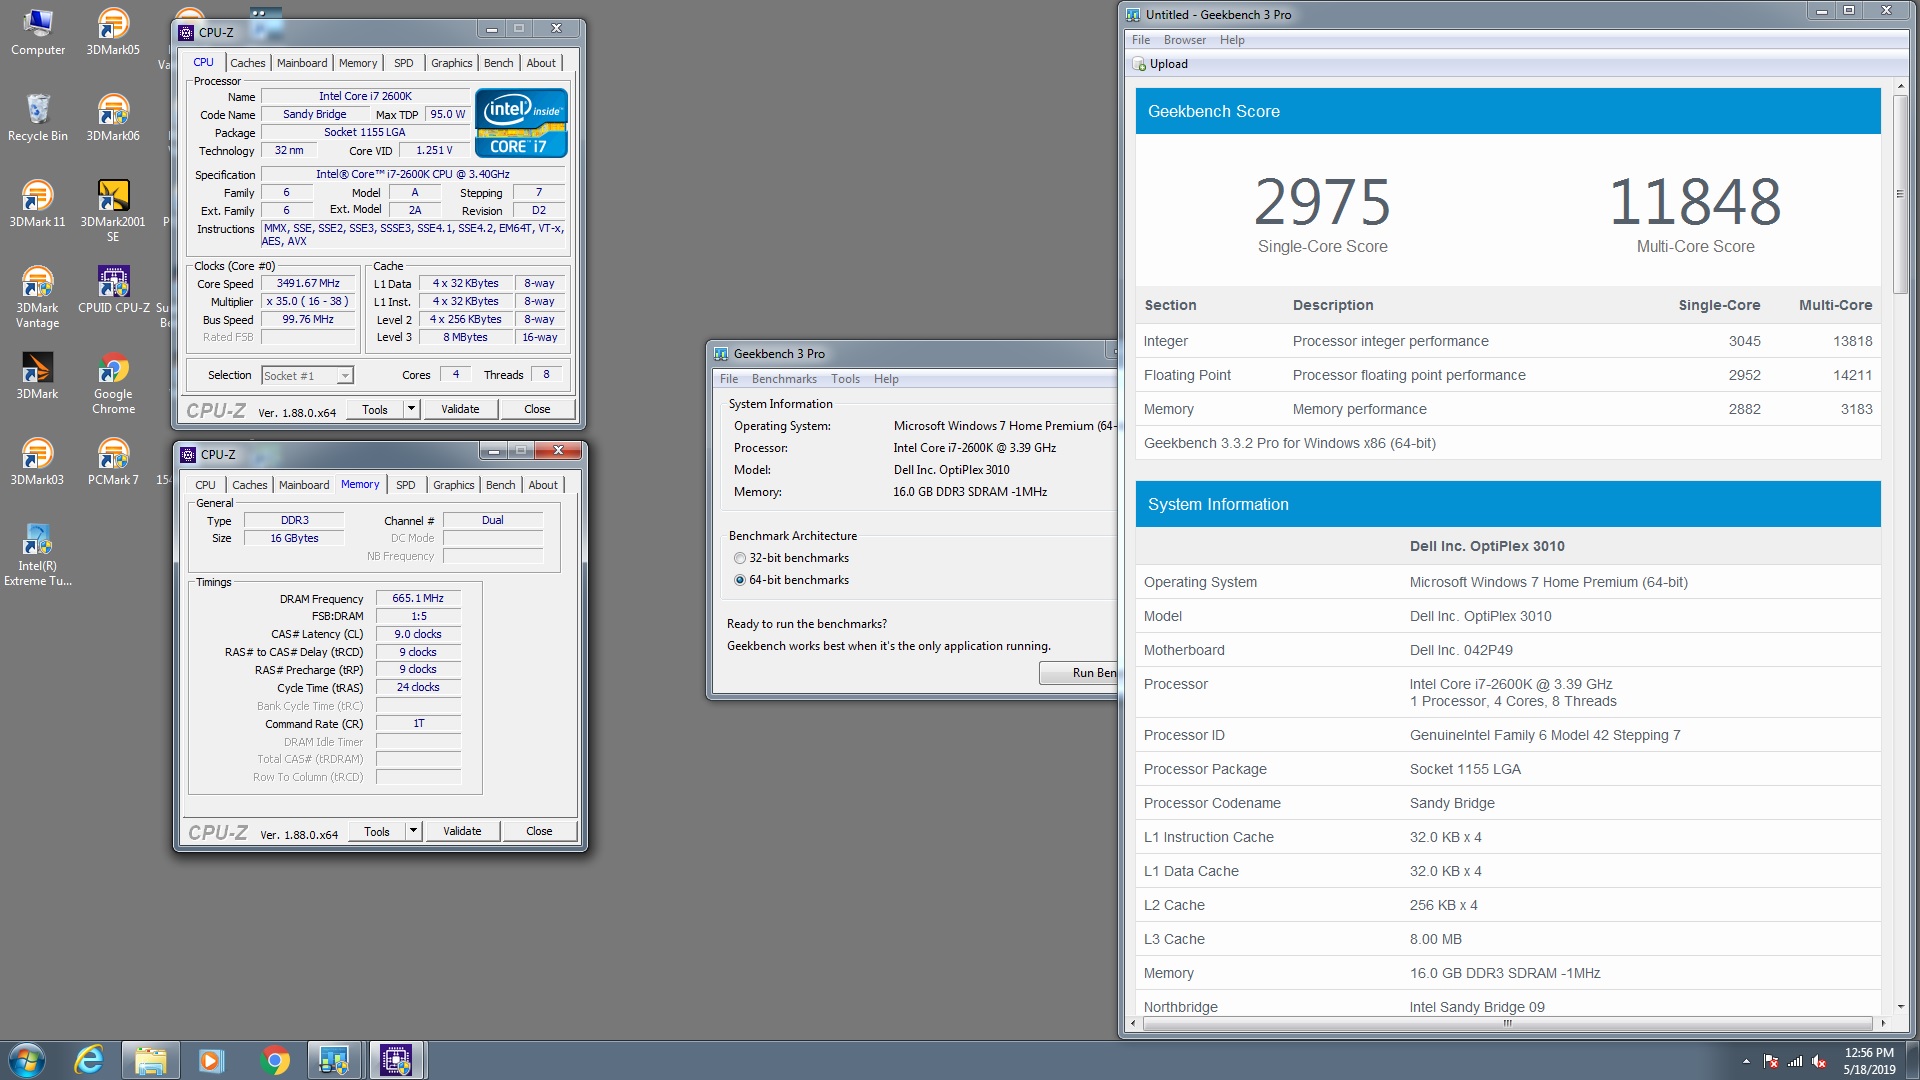Open Help menu in Geekbench results window

click(1232, 40)
